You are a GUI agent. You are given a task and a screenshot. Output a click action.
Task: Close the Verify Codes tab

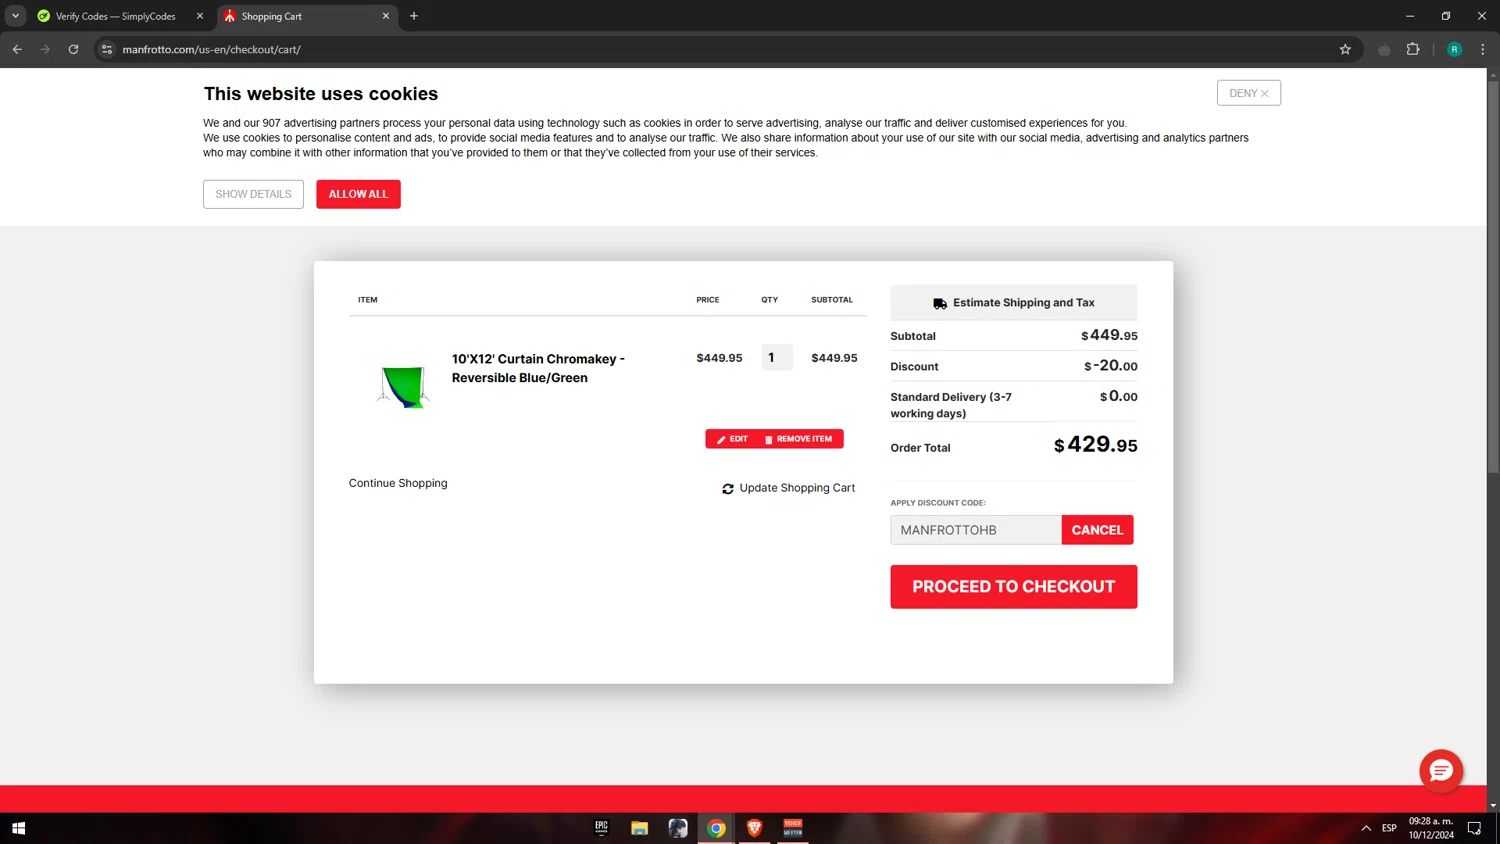pos(199,16)
